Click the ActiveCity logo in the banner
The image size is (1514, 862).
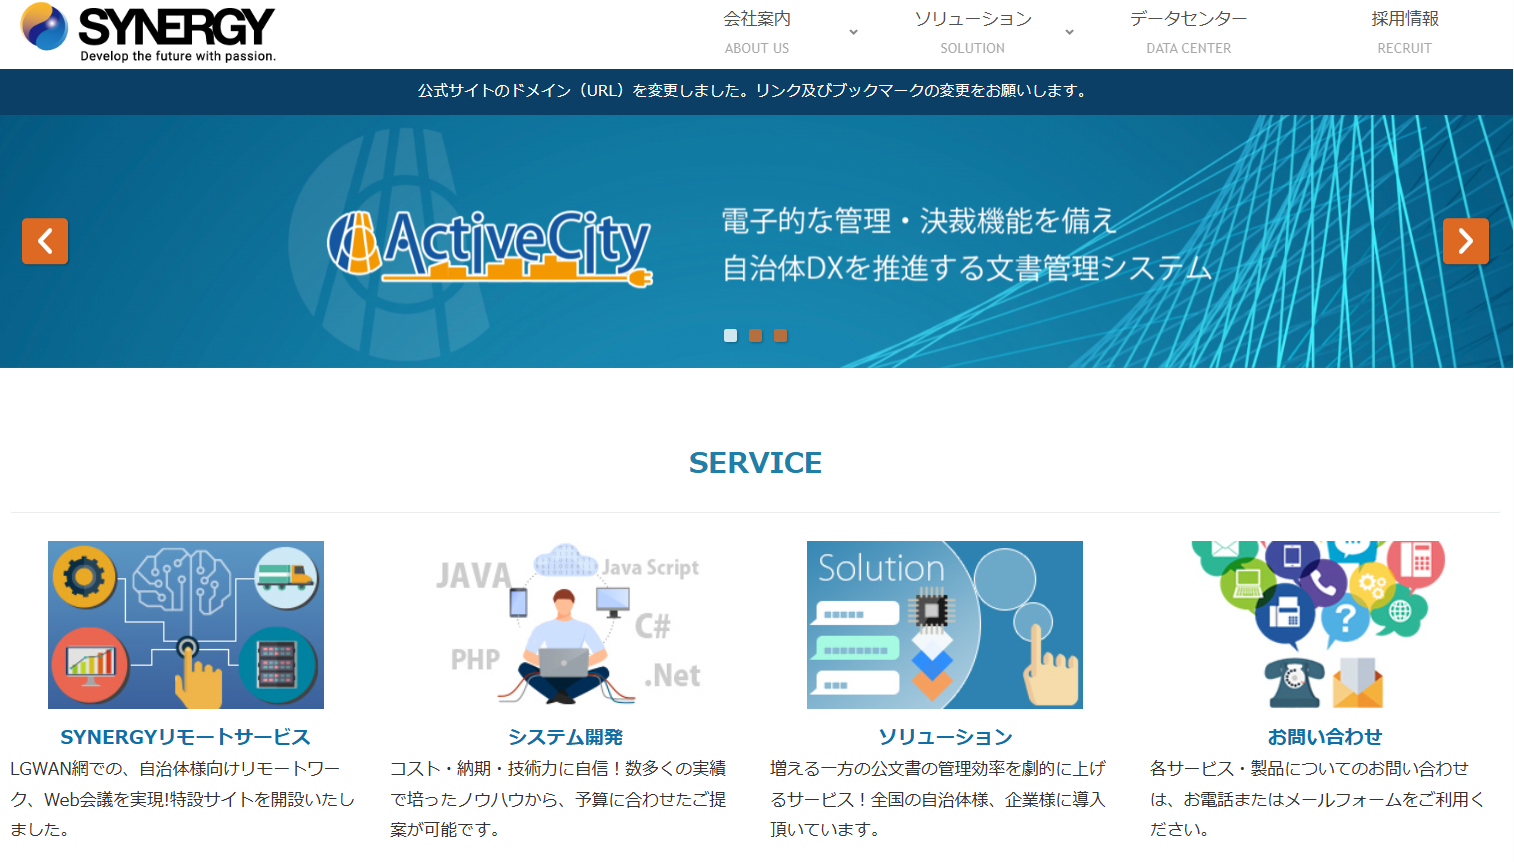point(490,247)
